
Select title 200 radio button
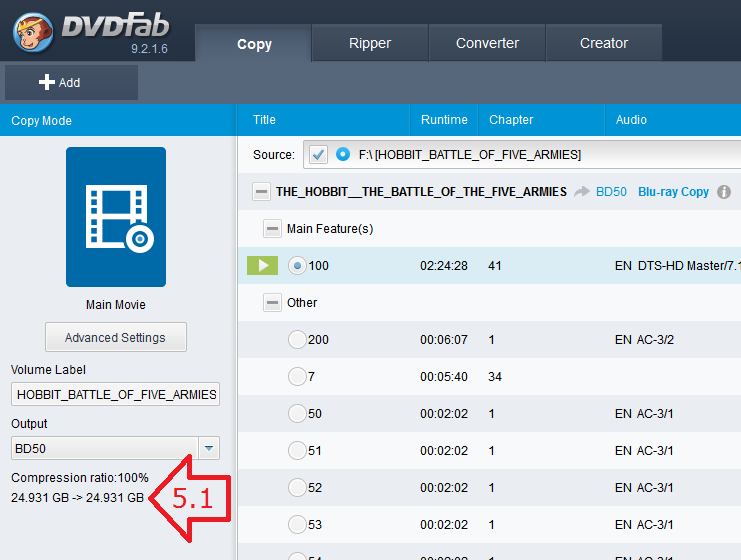click(x=297, y=339)
